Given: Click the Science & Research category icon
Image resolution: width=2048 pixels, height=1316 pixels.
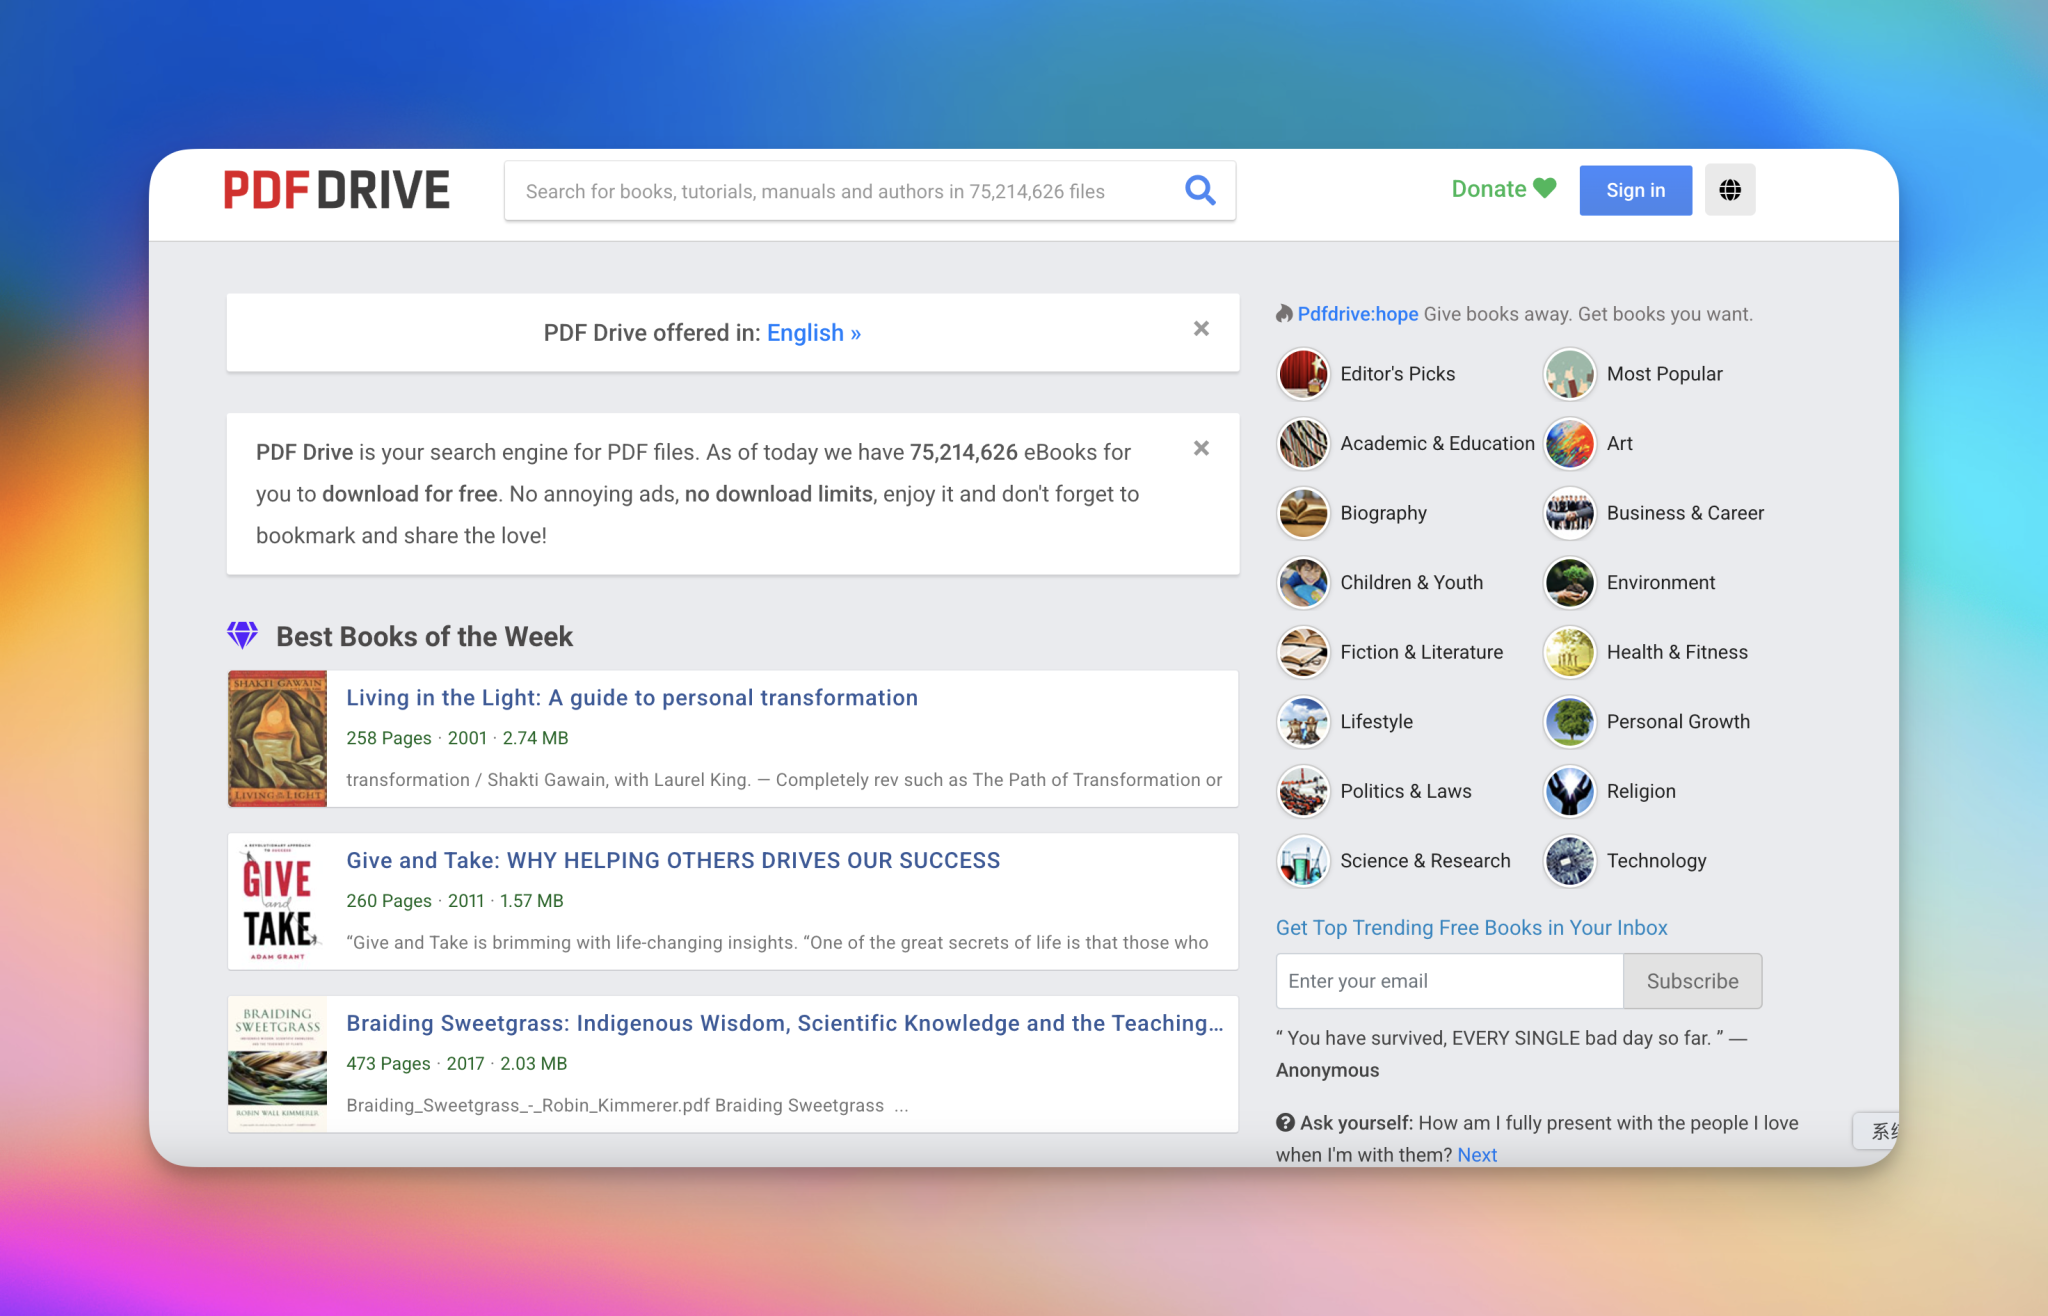Looking at the screenshot, I should click(1303, 860).
